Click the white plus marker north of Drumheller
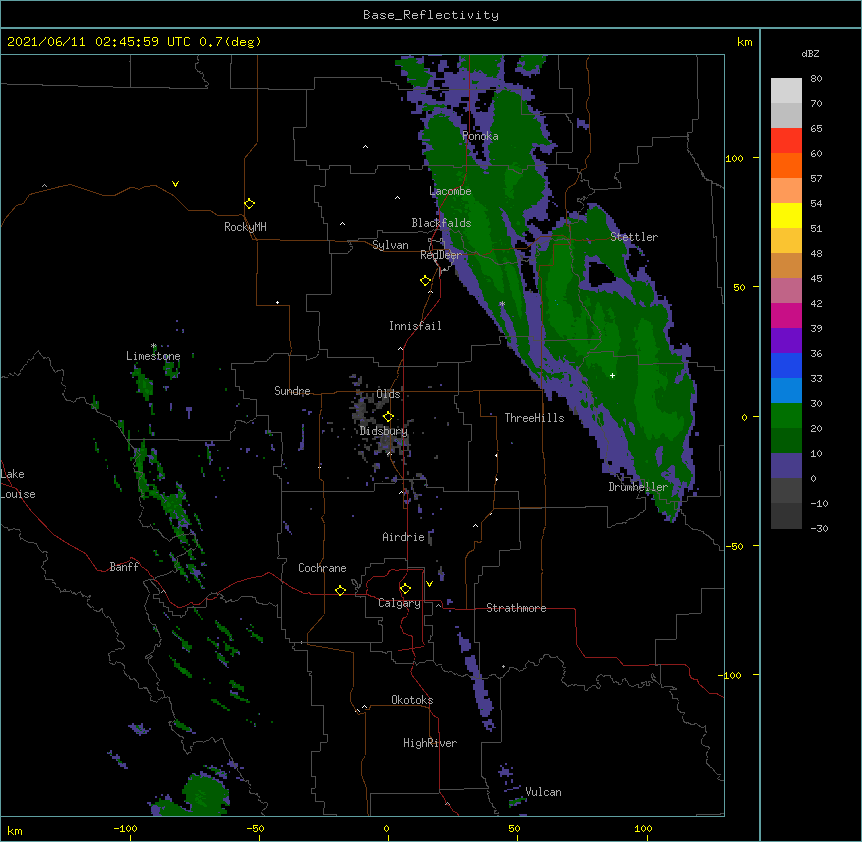Viewport: 862px width, 842px height. [612, 375]
